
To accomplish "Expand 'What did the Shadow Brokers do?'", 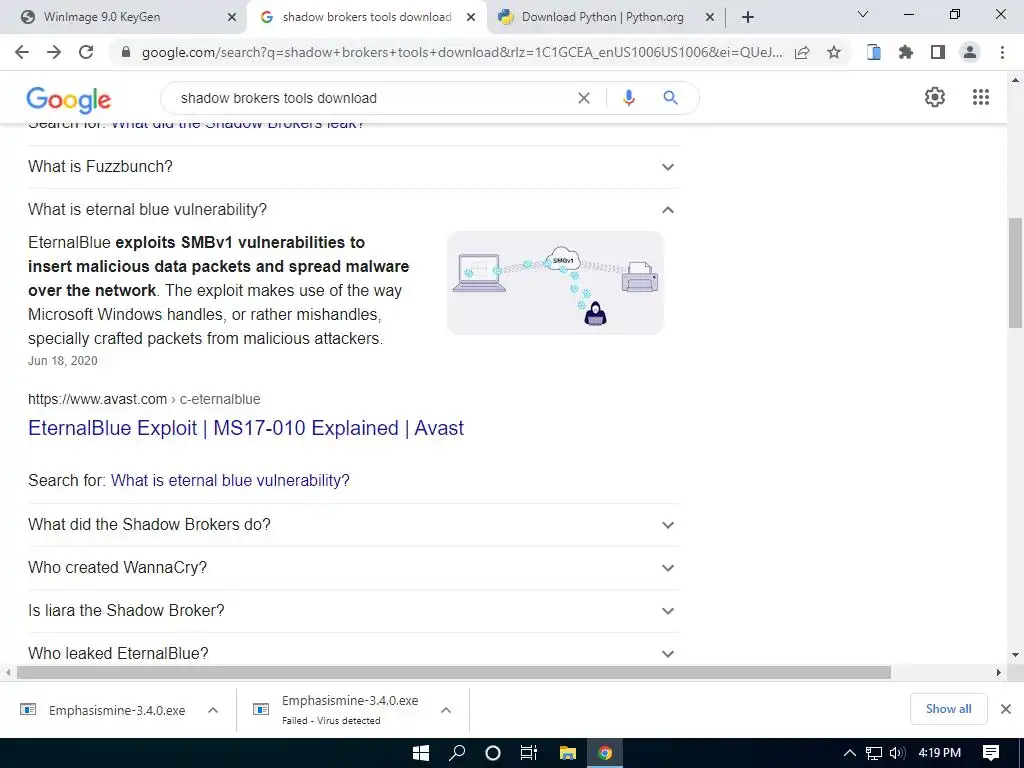I will (x=353, y=524).
